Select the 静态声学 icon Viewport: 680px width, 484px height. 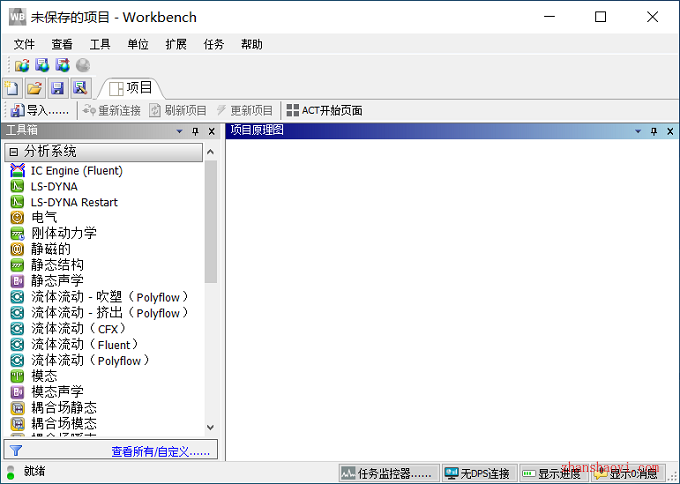17,281
